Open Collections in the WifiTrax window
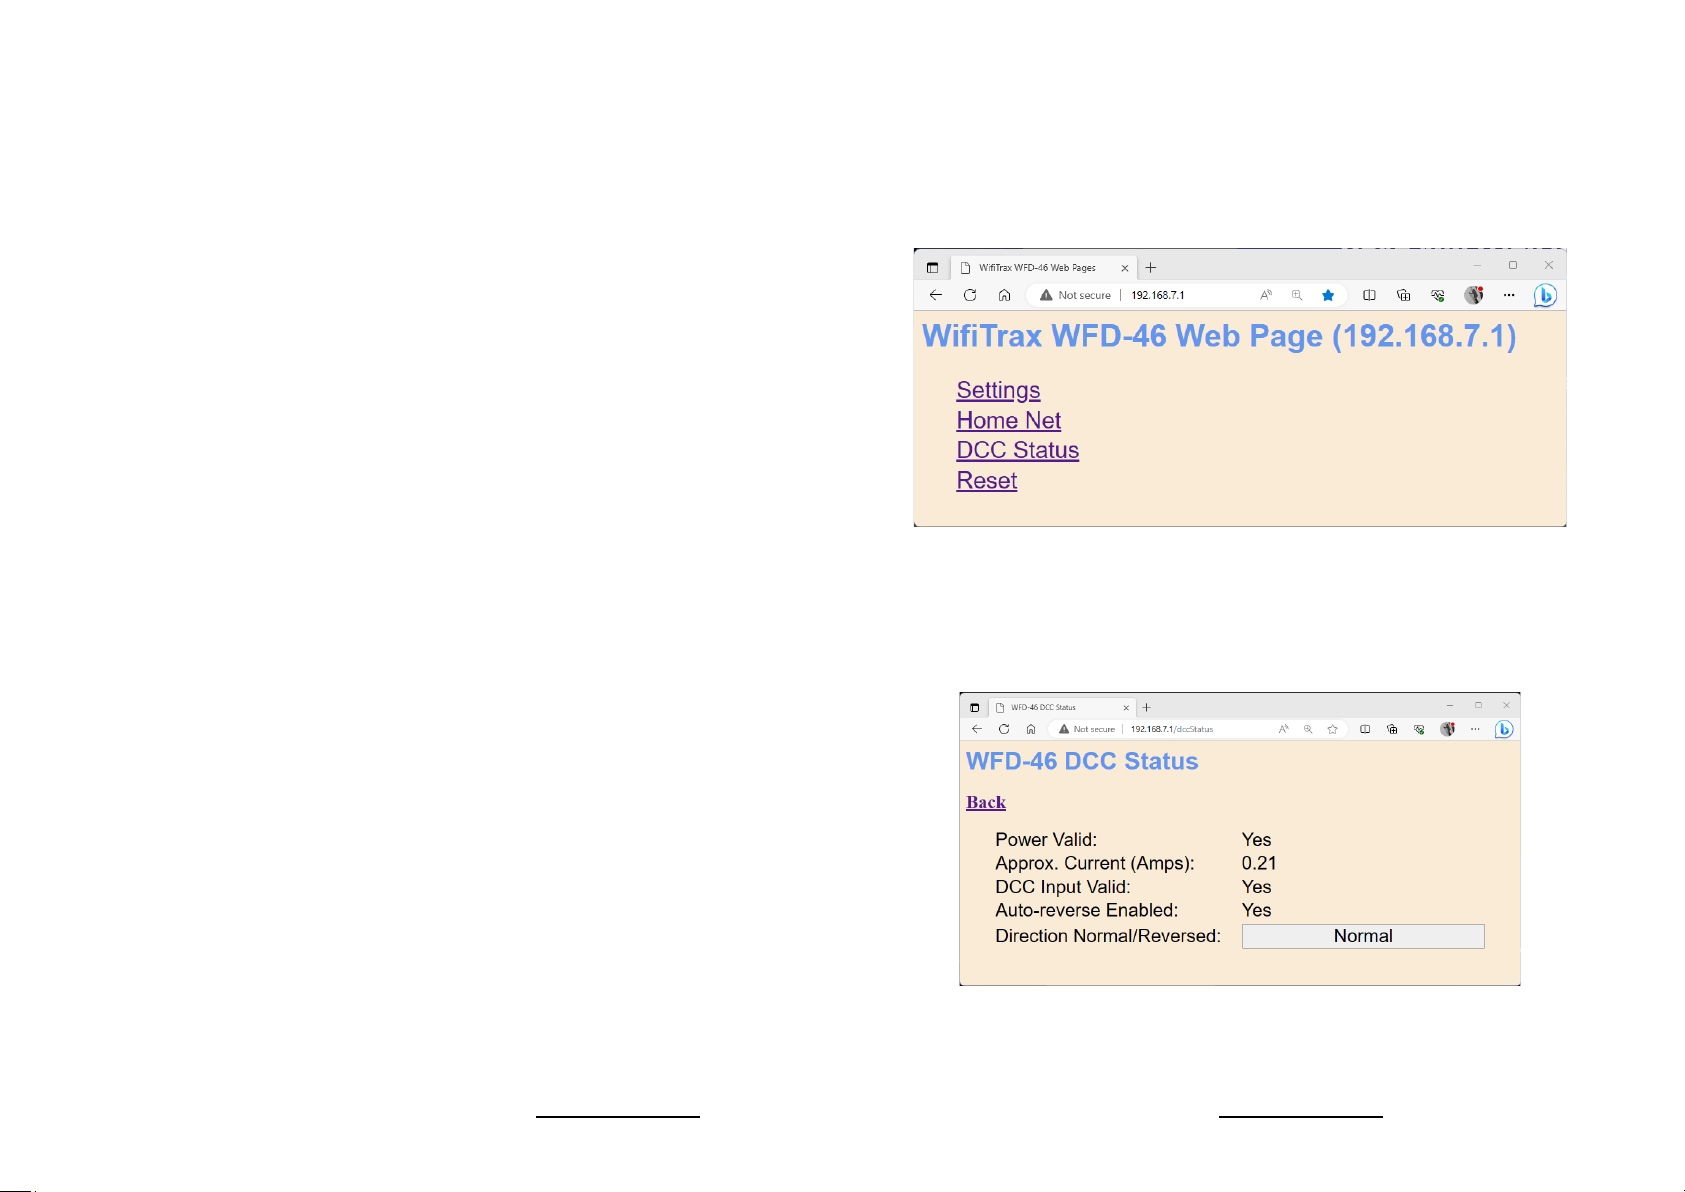The image size is (1685, 1192). (x=1404, y=295)
